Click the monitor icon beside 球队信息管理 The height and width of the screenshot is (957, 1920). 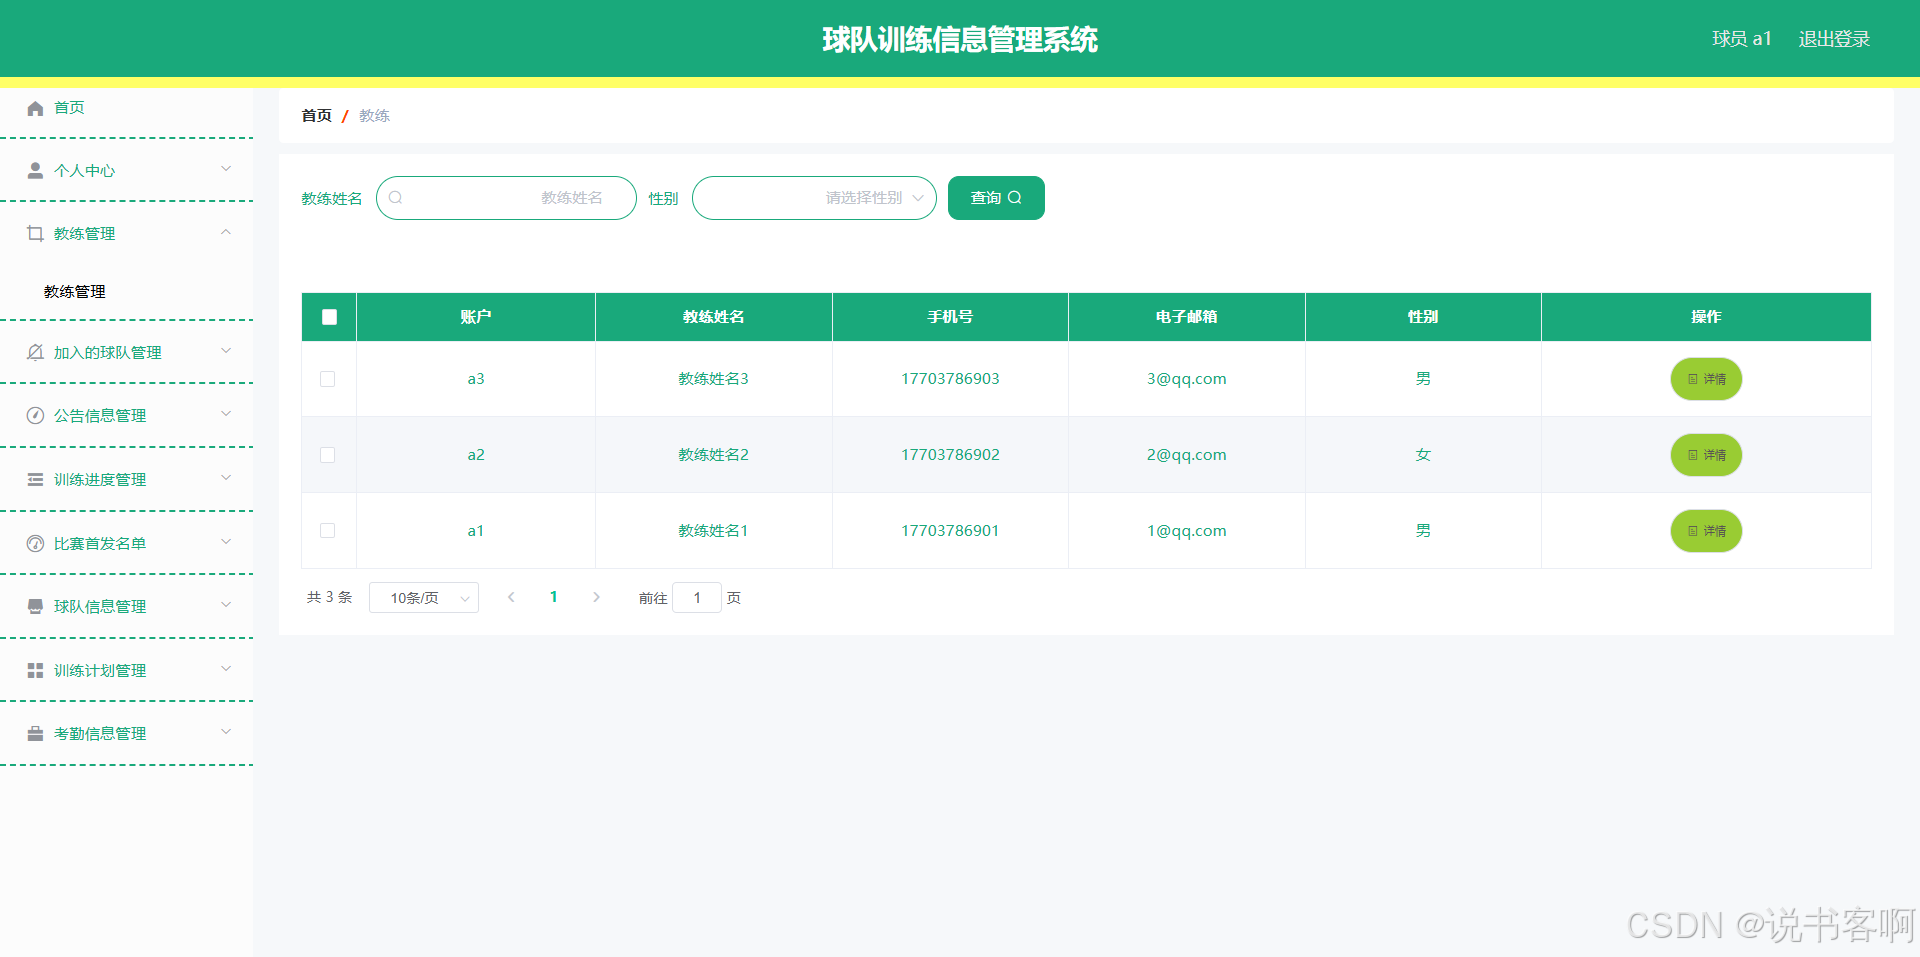(x=35, y=607)
